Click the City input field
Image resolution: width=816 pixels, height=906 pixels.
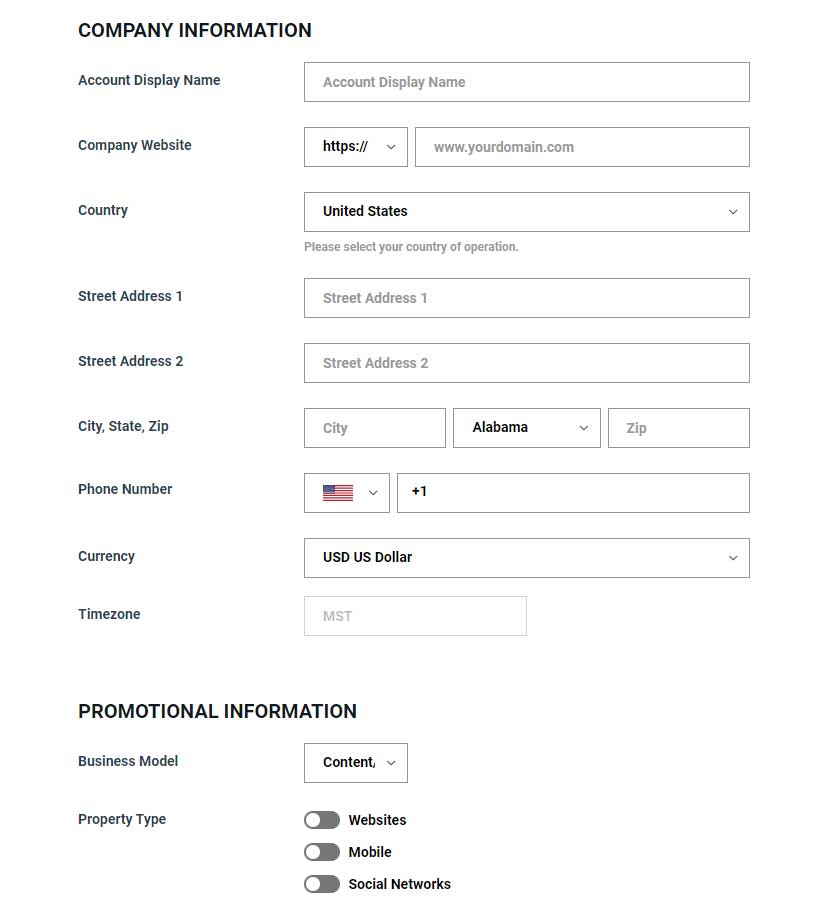click(375, 428)
